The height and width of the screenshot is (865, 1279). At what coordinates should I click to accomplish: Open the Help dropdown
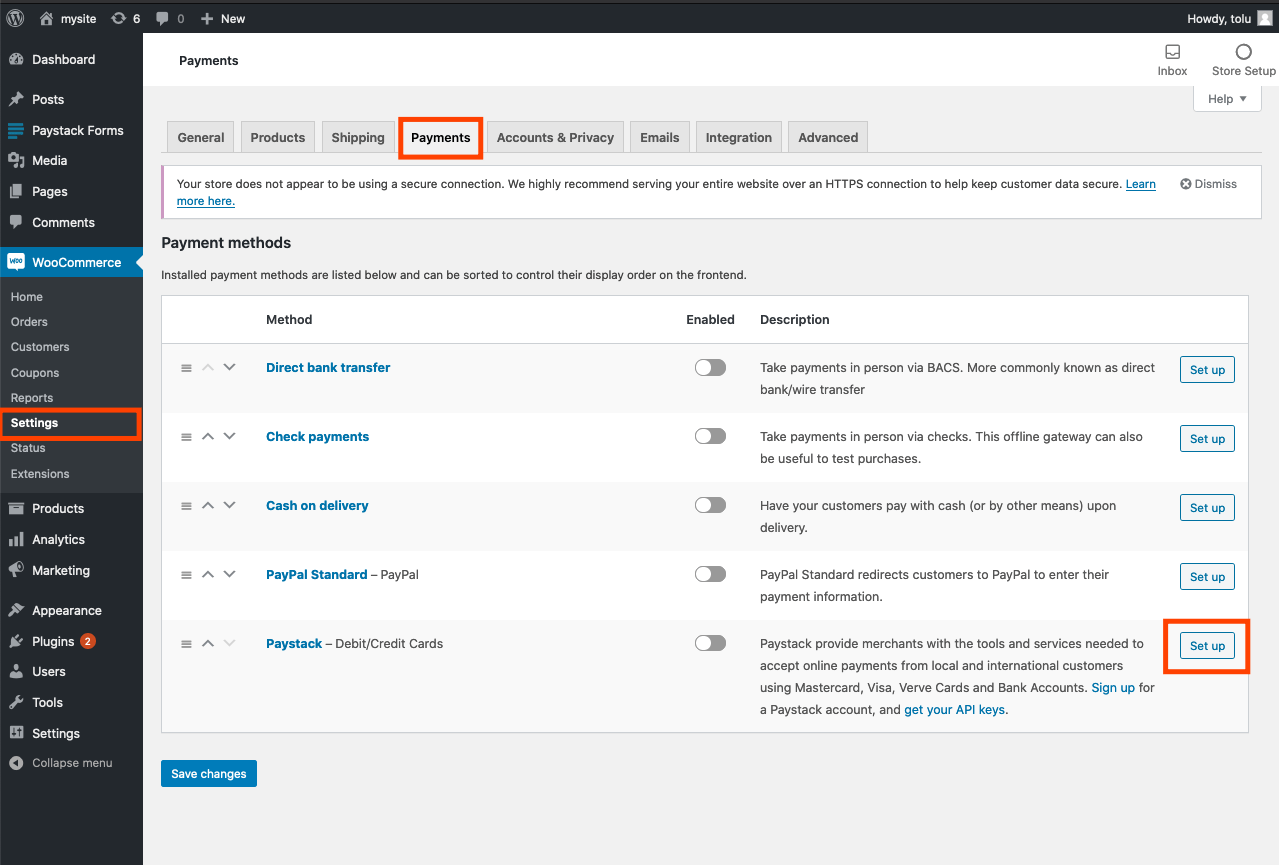[x=1226, y=98]
